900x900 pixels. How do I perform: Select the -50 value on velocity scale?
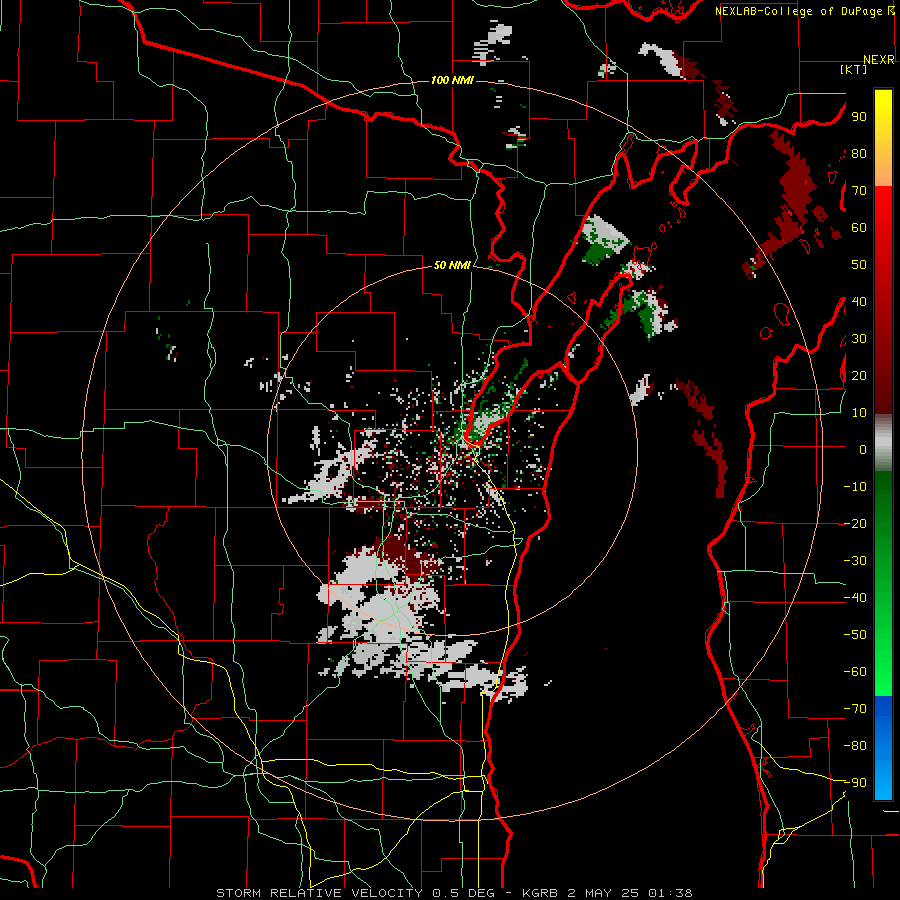855,635
